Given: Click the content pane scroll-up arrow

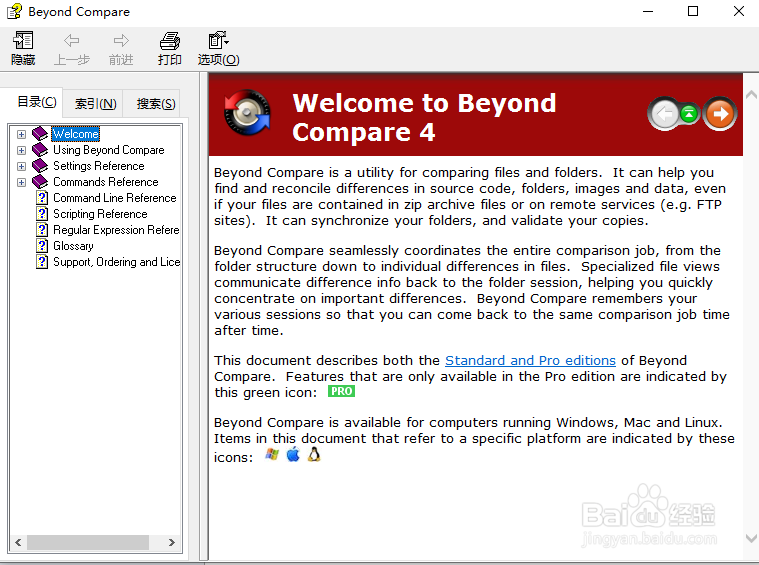Looking at the screenshot, I should click(751, 94).
